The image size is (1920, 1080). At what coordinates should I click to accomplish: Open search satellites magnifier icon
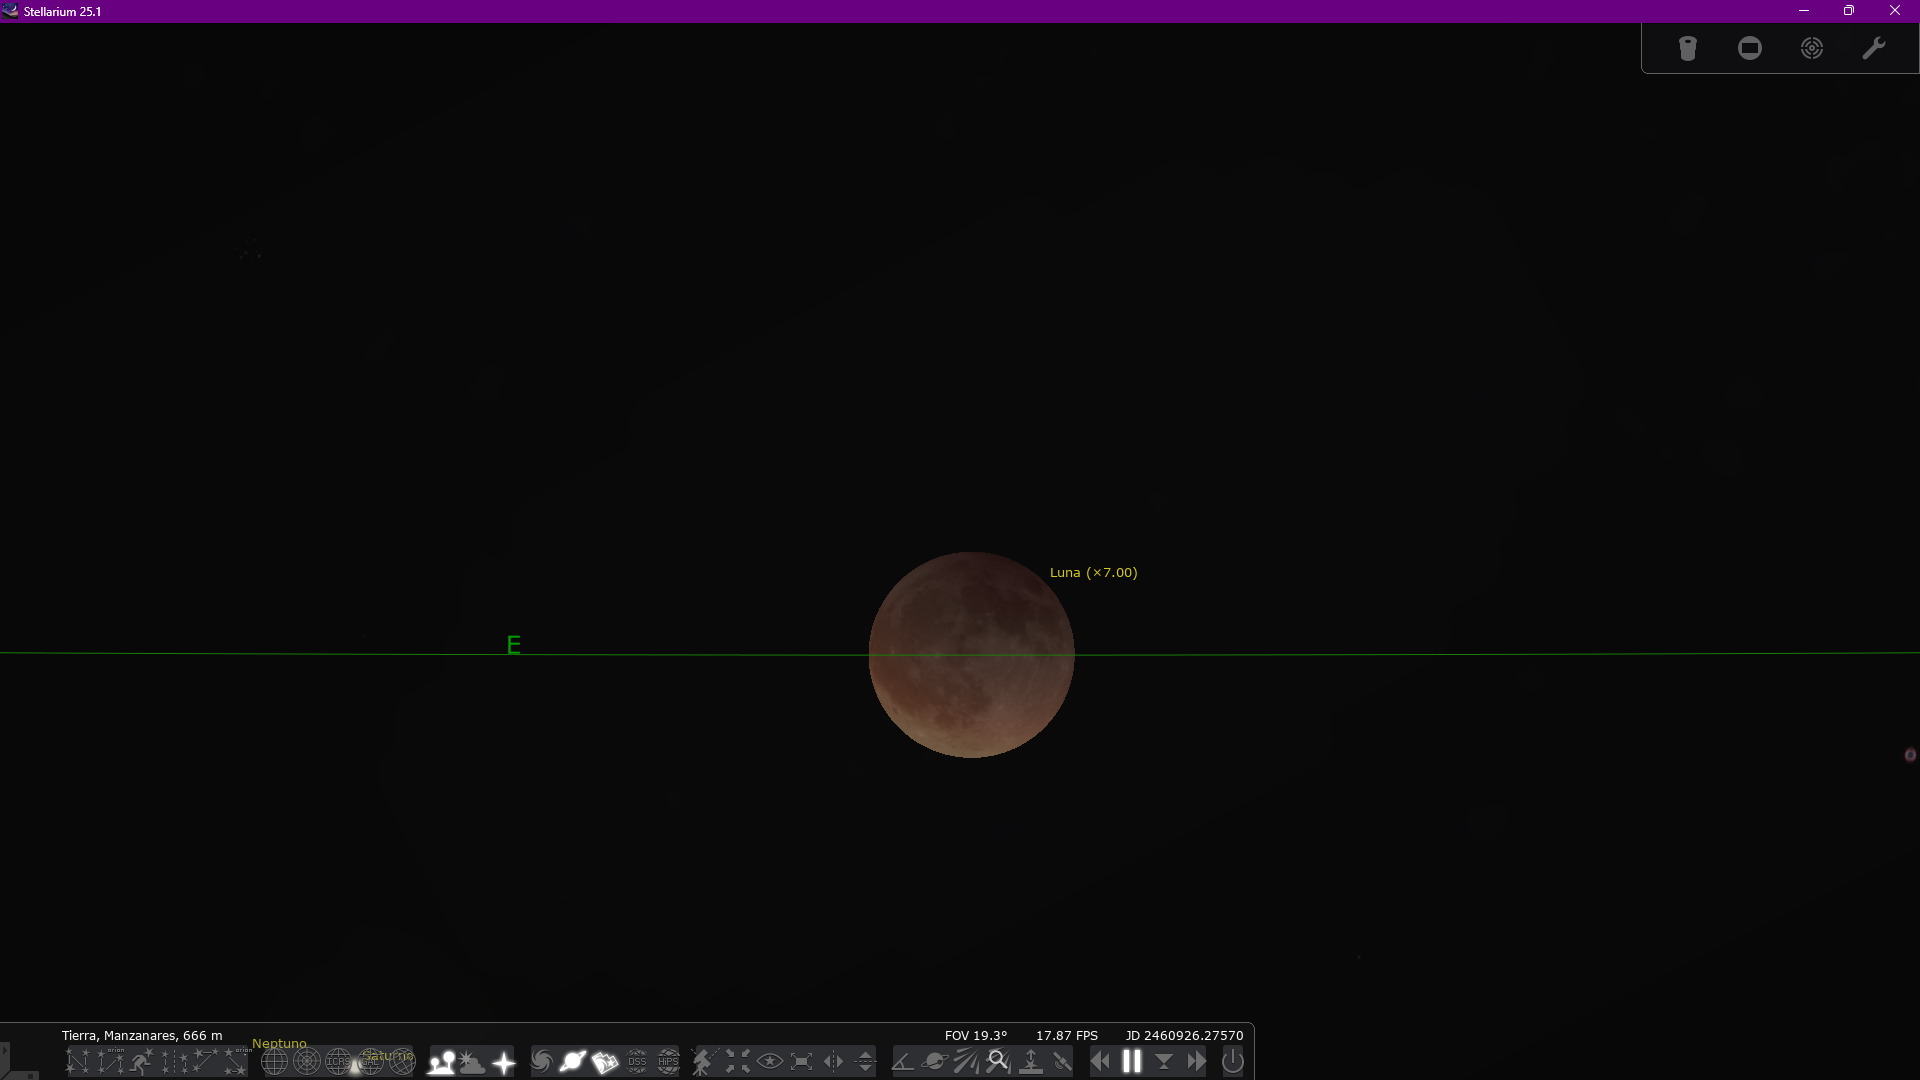(997, 1062)
